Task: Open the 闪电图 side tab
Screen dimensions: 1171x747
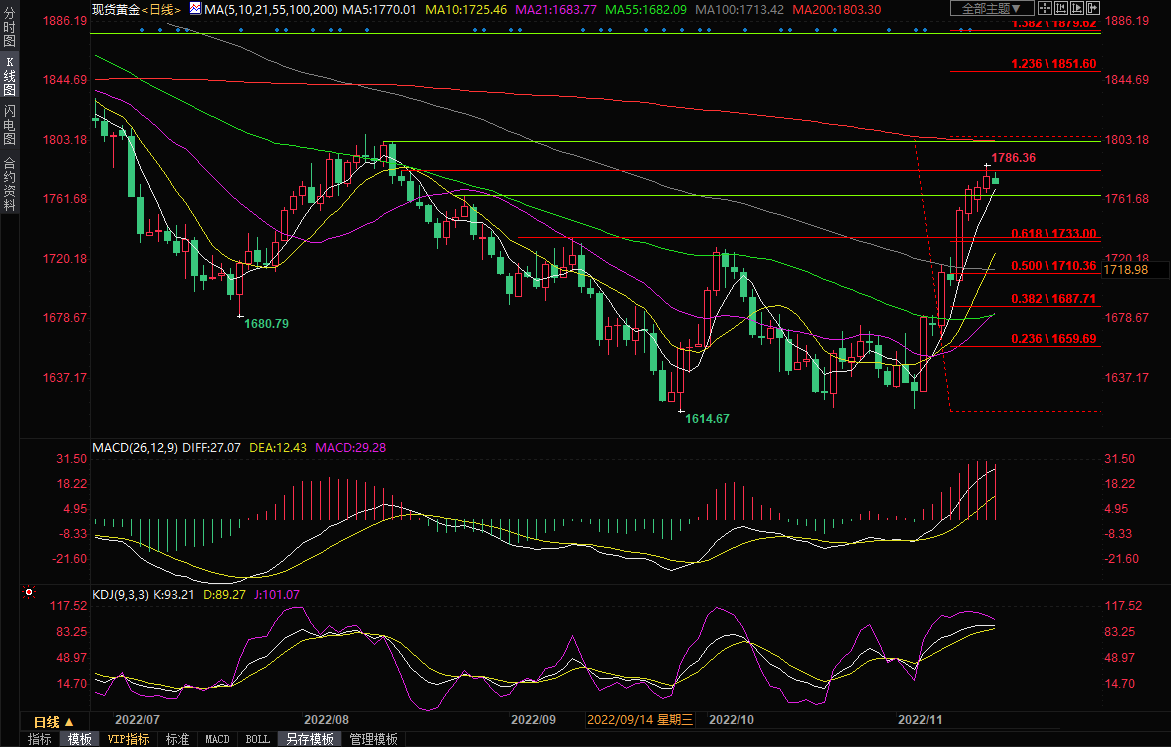Action: tap(9, 122)
